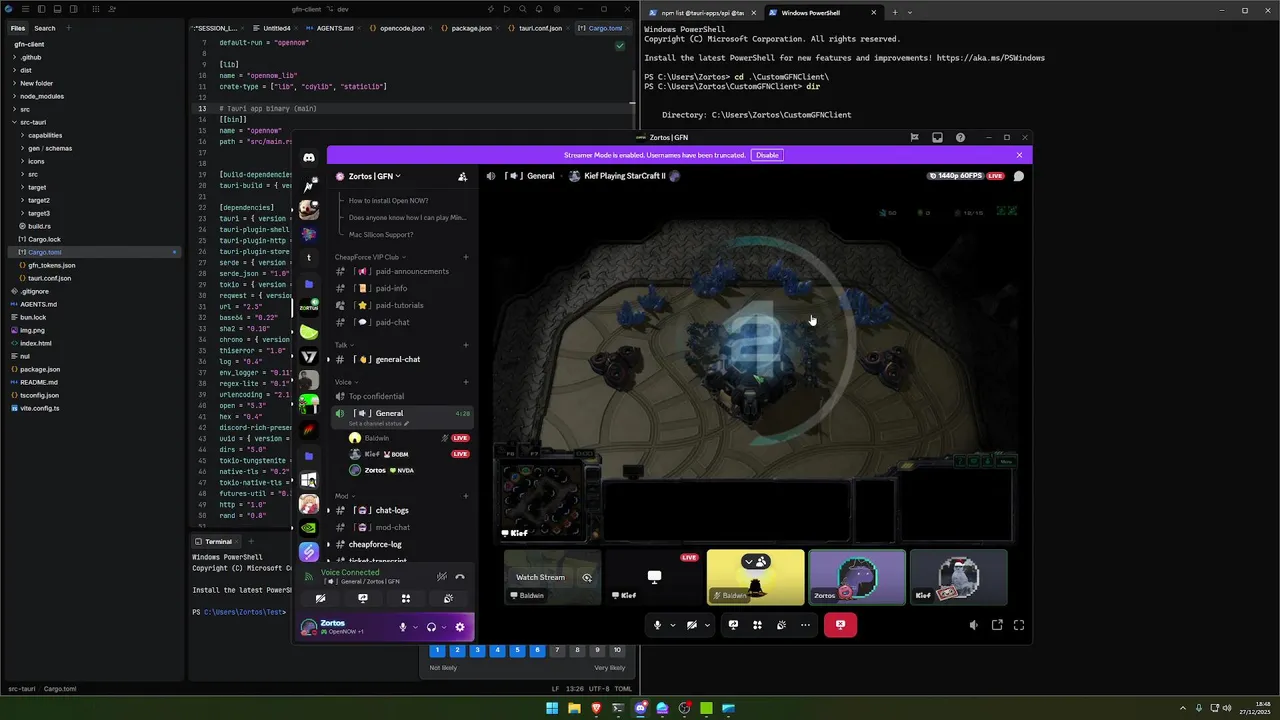This screenshot has height=720, width=1280.
Task: Disconnect from voice in Voice Connected panel
Action: [460, 576]
